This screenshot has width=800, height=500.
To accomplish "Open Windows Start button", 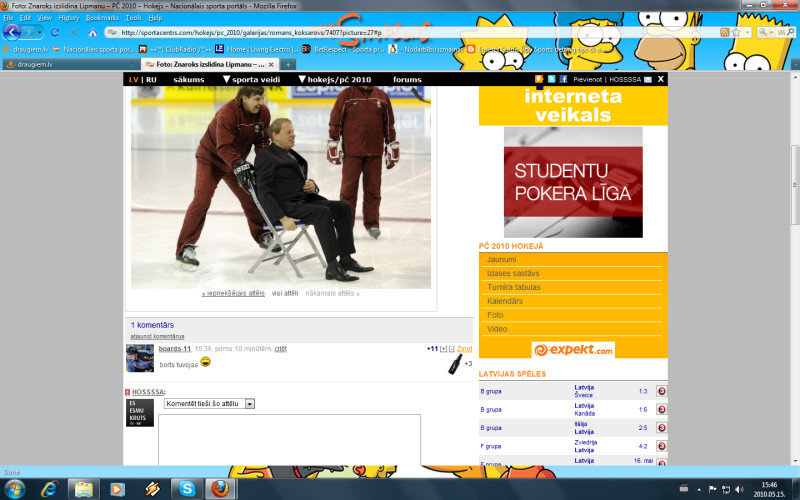I will pyautogui.click(x=14, y=489).
